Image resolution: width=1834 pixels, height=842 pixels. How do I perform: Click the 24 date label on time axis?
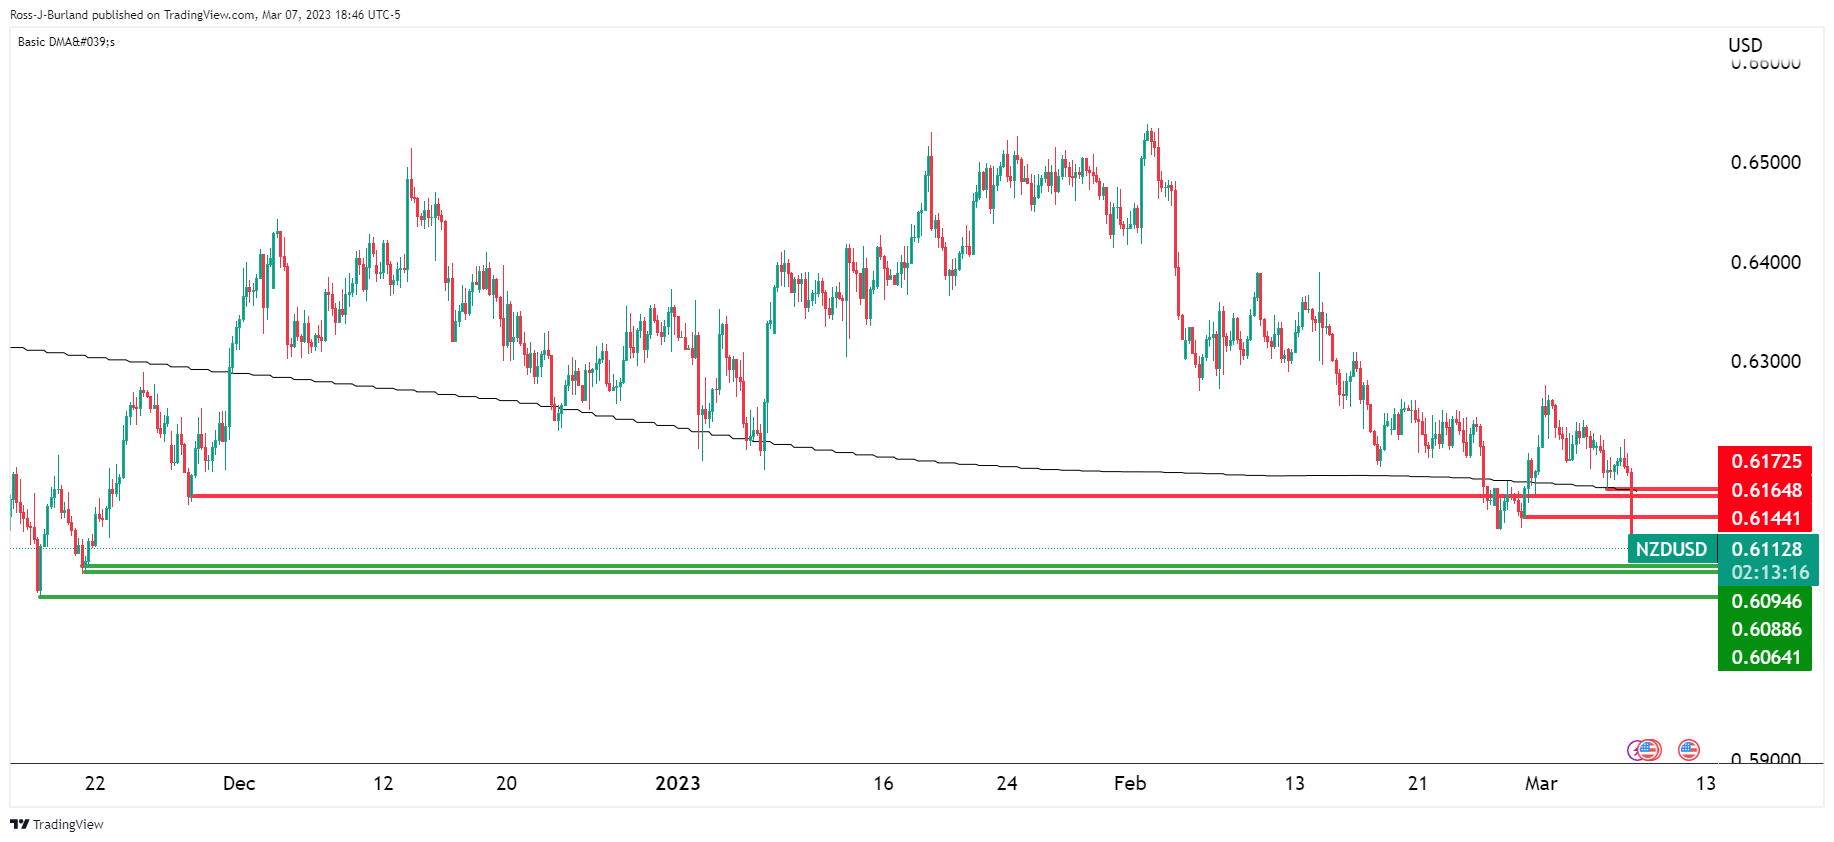(x=1007, y=783)
